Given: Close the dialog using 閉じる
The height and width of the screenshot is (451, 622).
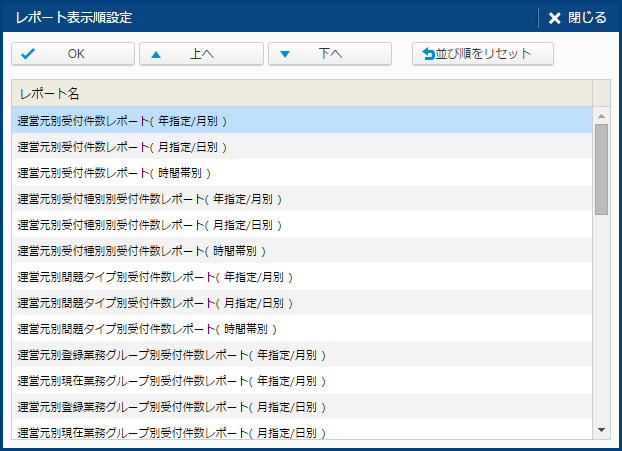Looking at the screenshot, I should (x=577, y=17).
